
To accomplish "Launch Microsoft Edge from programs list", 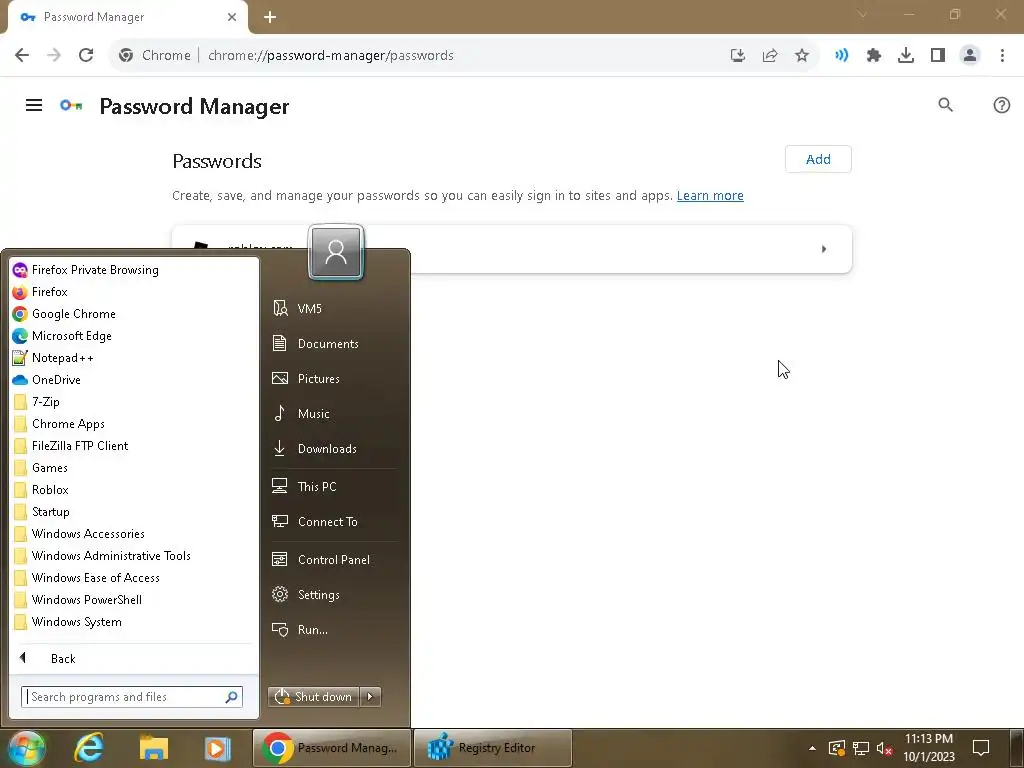I will (62, 336).
